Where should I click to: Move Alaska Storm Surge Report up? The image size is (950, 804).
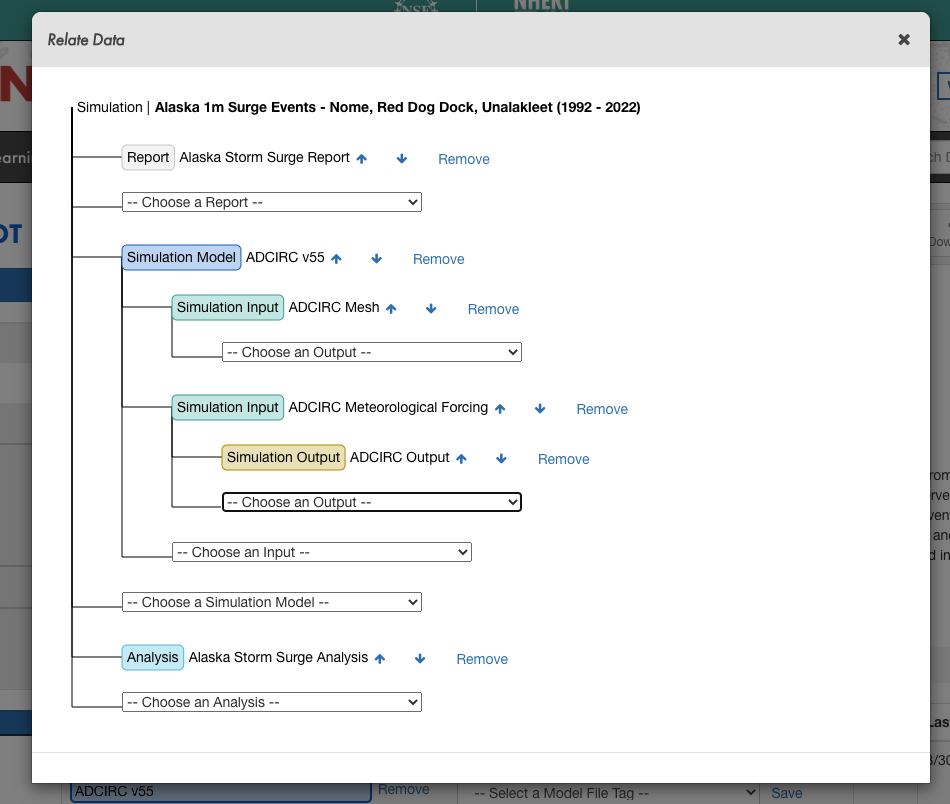pos(361,158)
